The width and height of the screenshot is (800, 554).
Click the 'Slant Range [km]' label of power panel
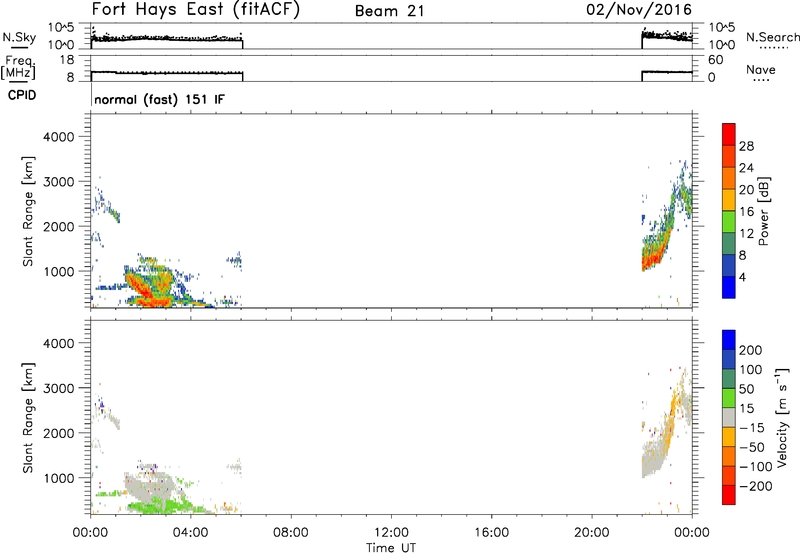click(x=28, y=211)
